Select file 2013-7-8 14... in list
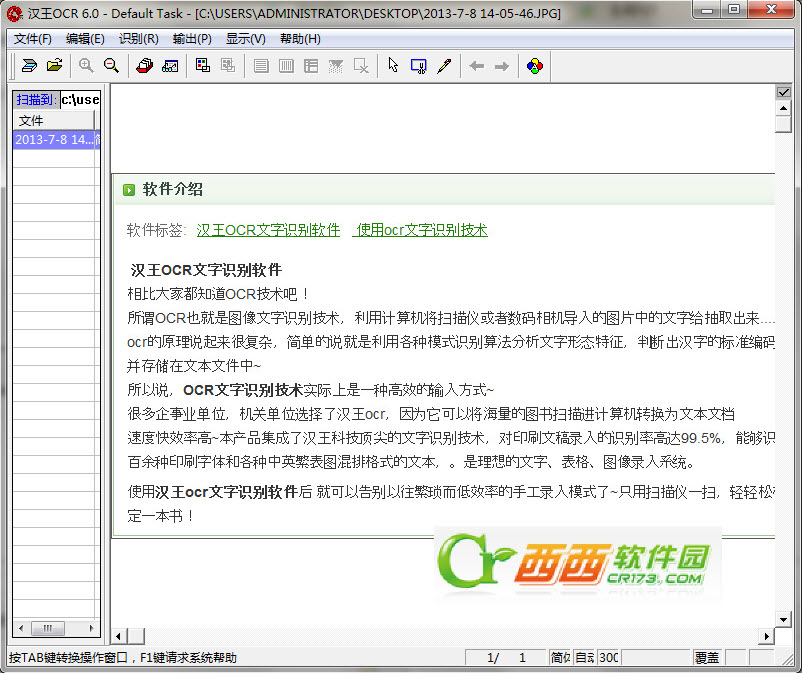The width and height of the screenshot is (802, 673). tap(56, 139)
